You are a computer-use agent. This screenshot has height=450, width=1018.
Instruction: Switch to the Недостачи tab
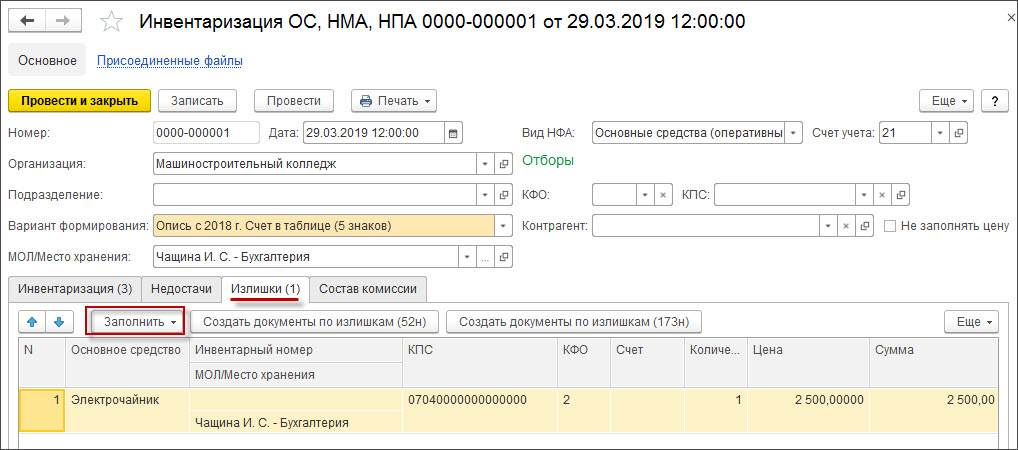181,289
